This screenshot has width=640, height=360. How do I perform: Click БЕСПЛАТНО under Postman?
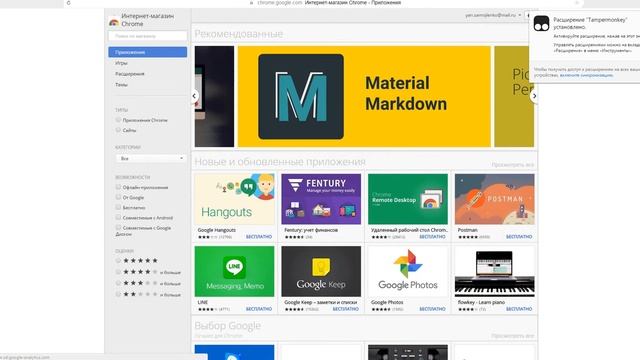519,237
